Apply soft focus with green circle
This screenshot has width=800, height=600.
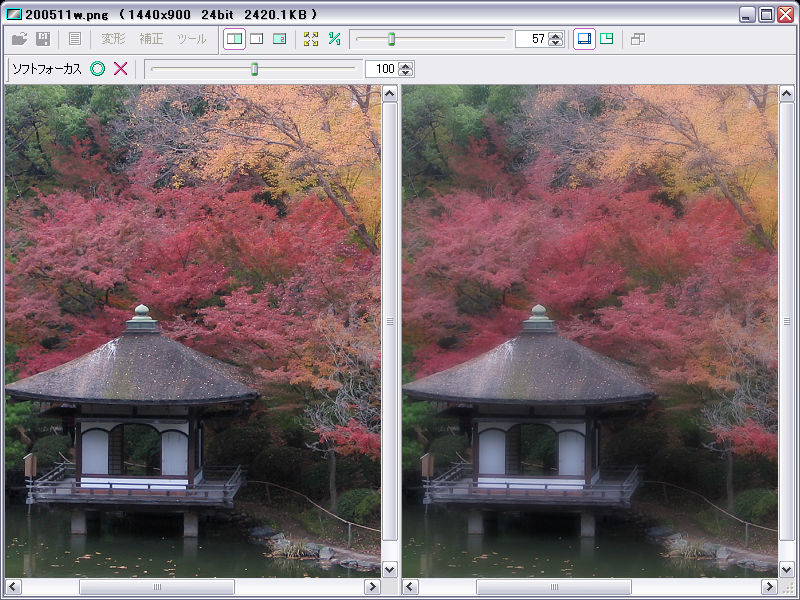[x=97, y=69]
